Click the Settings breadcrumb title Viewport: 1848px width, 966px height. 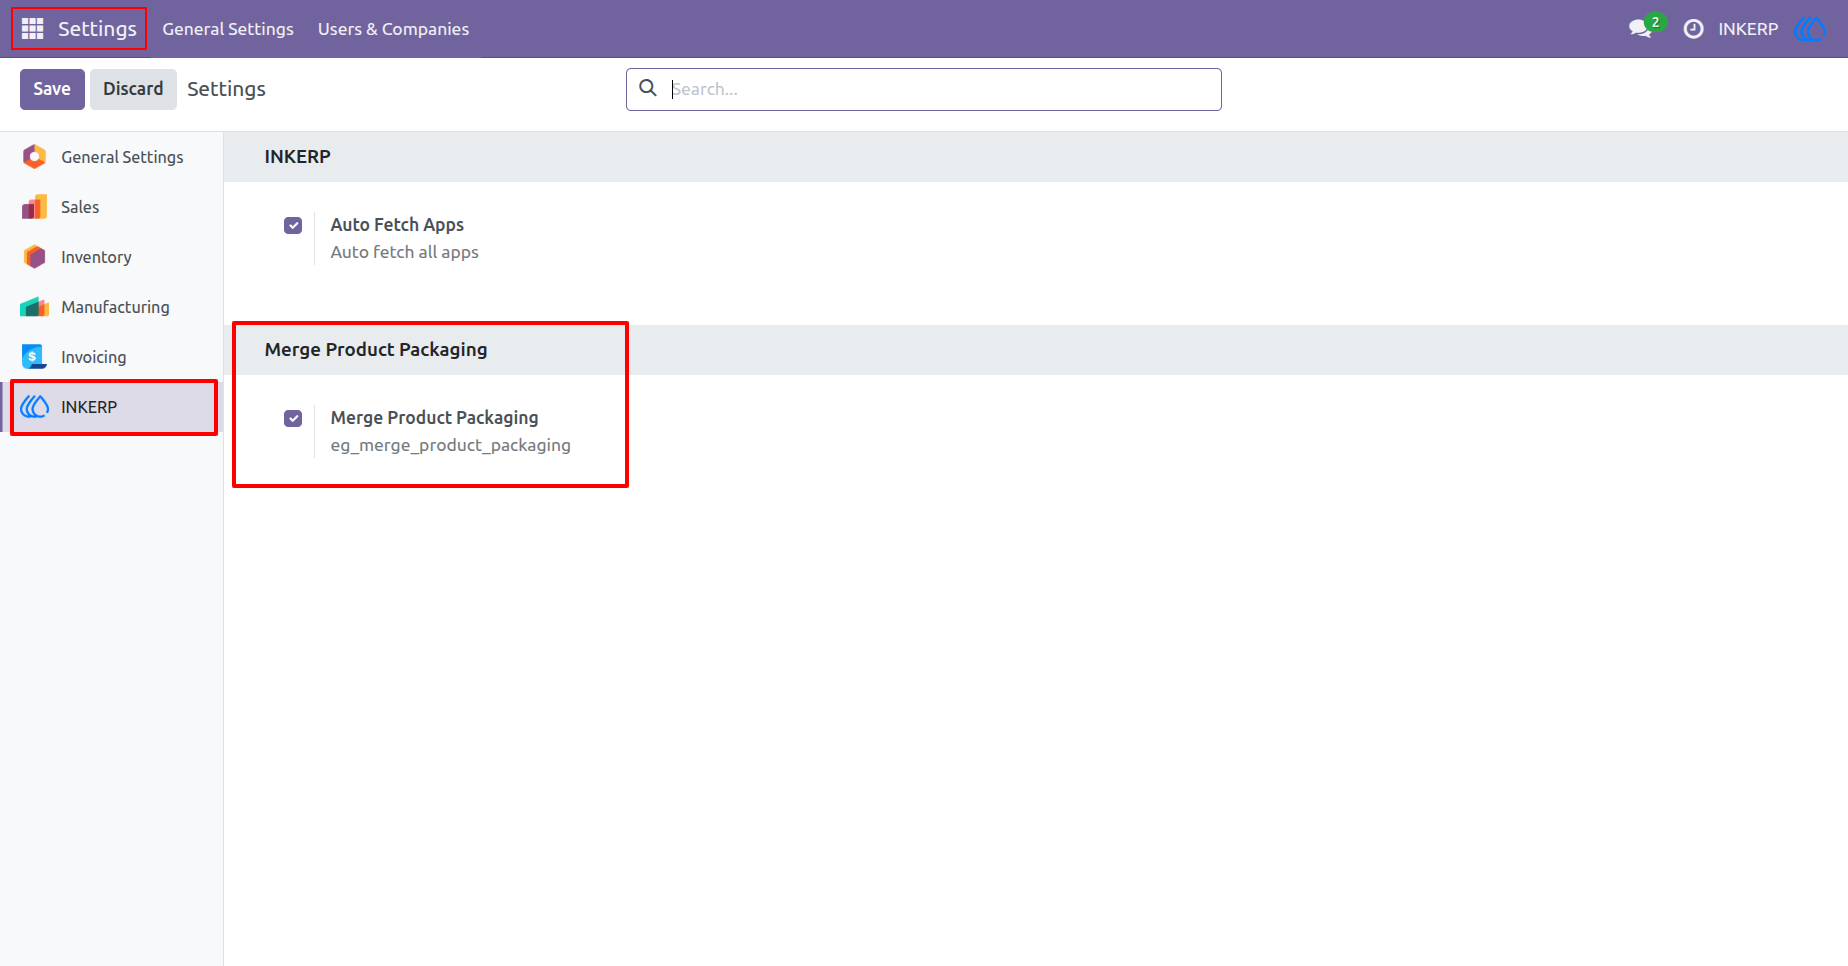point(226,89)
